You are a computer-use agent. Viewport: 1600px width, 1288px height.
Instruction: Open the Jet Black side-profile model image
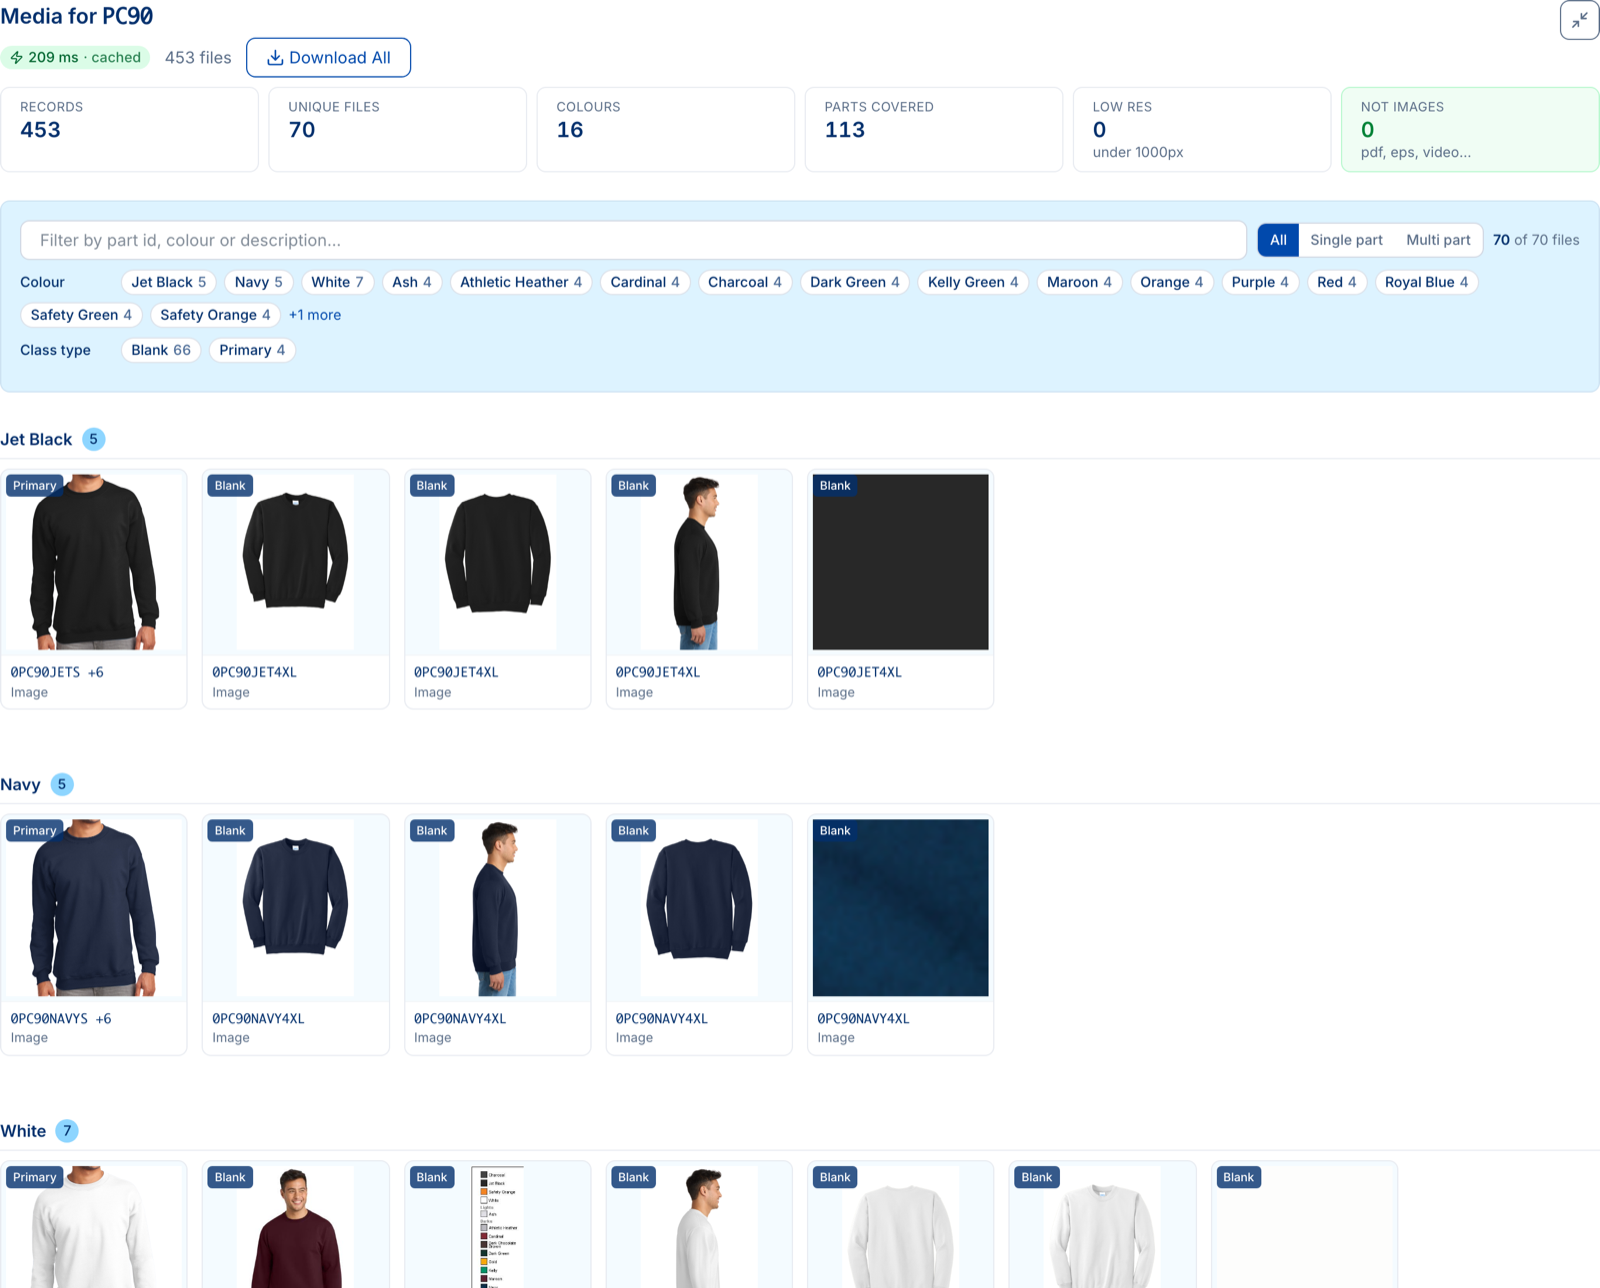(x=699, y=562)
